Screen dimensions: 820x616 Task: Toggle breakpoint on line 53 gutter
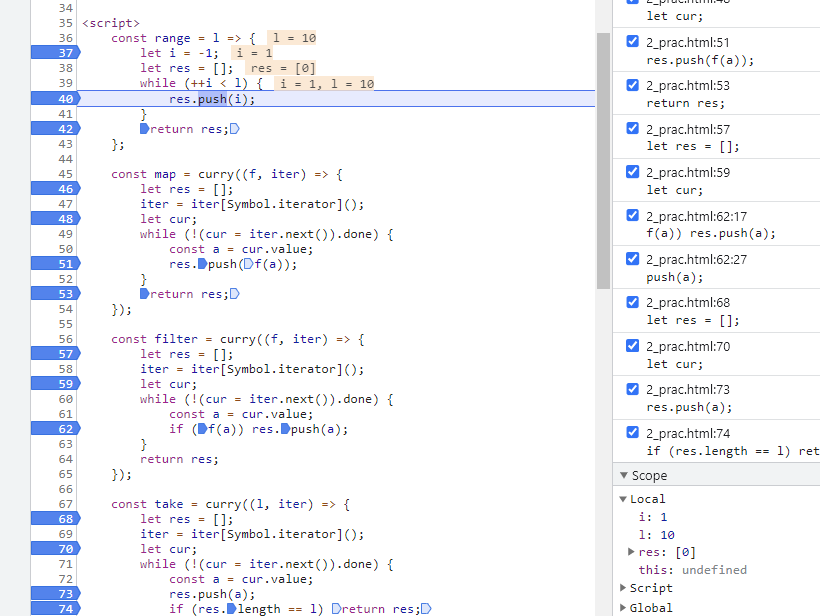55,294
